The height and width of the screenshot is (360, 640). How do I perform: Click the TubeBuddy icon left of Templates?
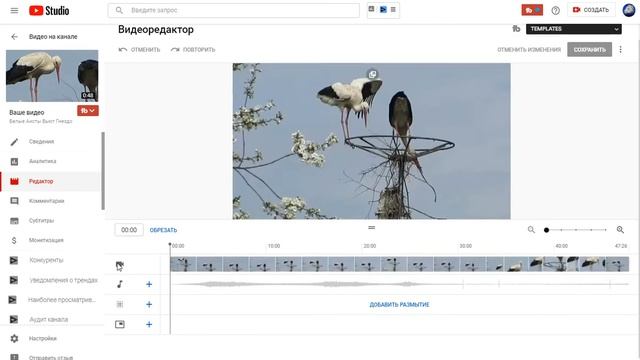516,29
